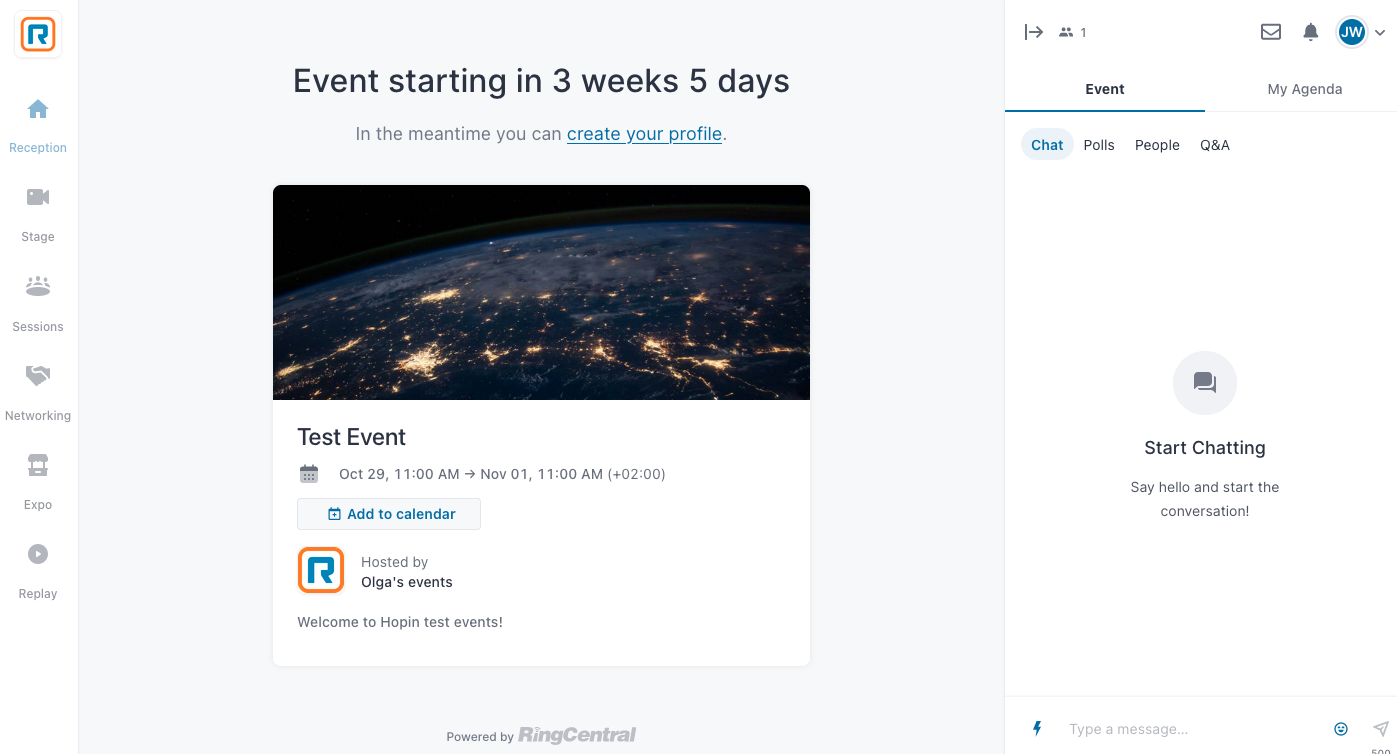Click the Welcome to Hopin test events text
Viewport: 1397px width, 754px height.
pos(400,622)
